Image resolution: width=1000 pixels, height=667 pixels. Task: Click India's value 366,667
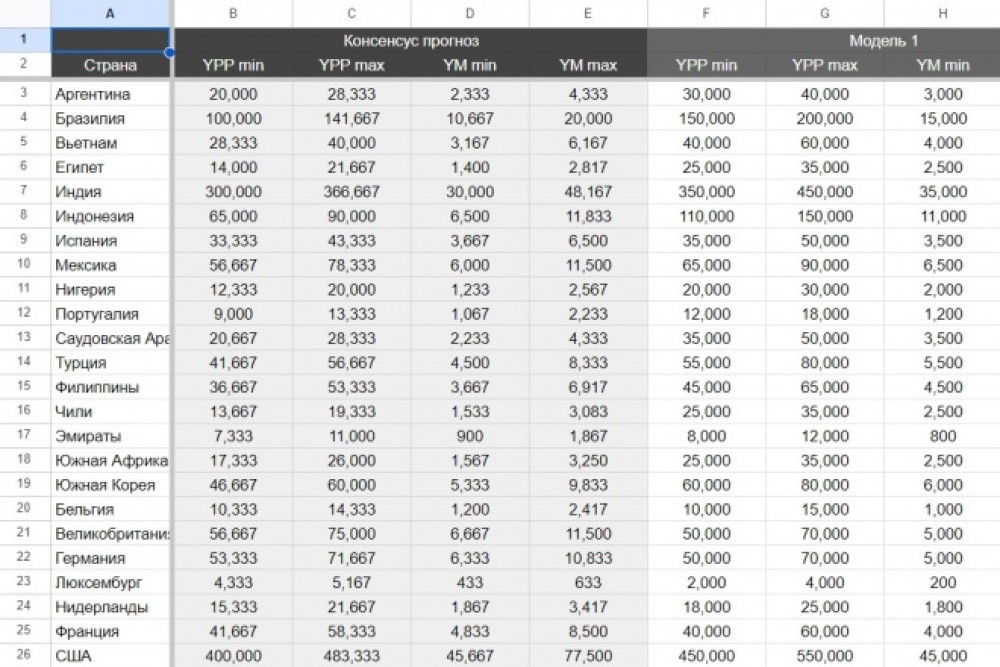[x=351, y=191]
